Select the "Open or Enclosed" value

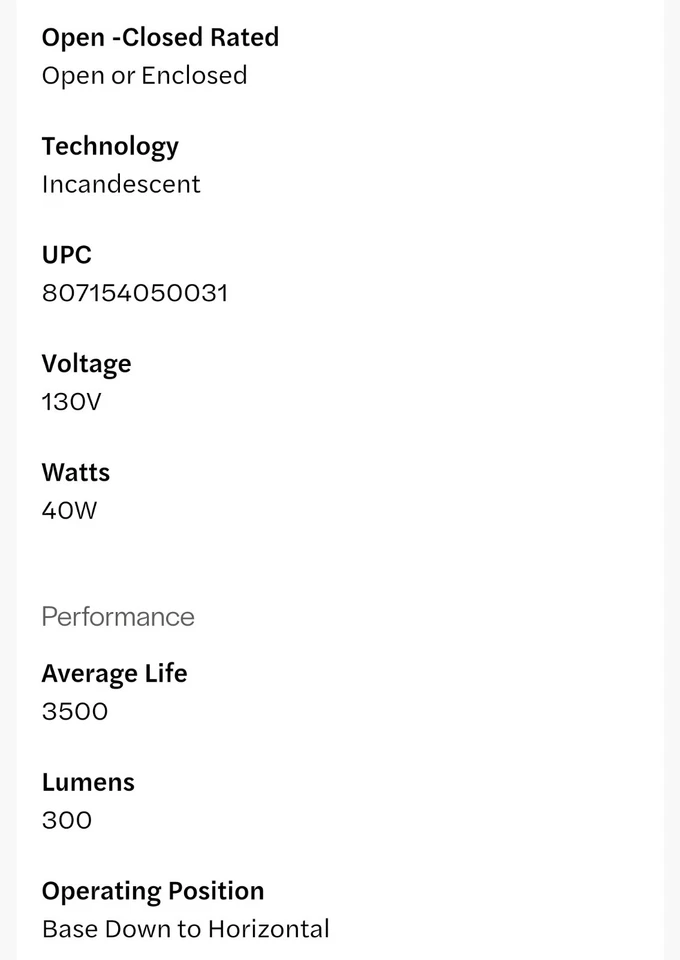coord(144,76)
